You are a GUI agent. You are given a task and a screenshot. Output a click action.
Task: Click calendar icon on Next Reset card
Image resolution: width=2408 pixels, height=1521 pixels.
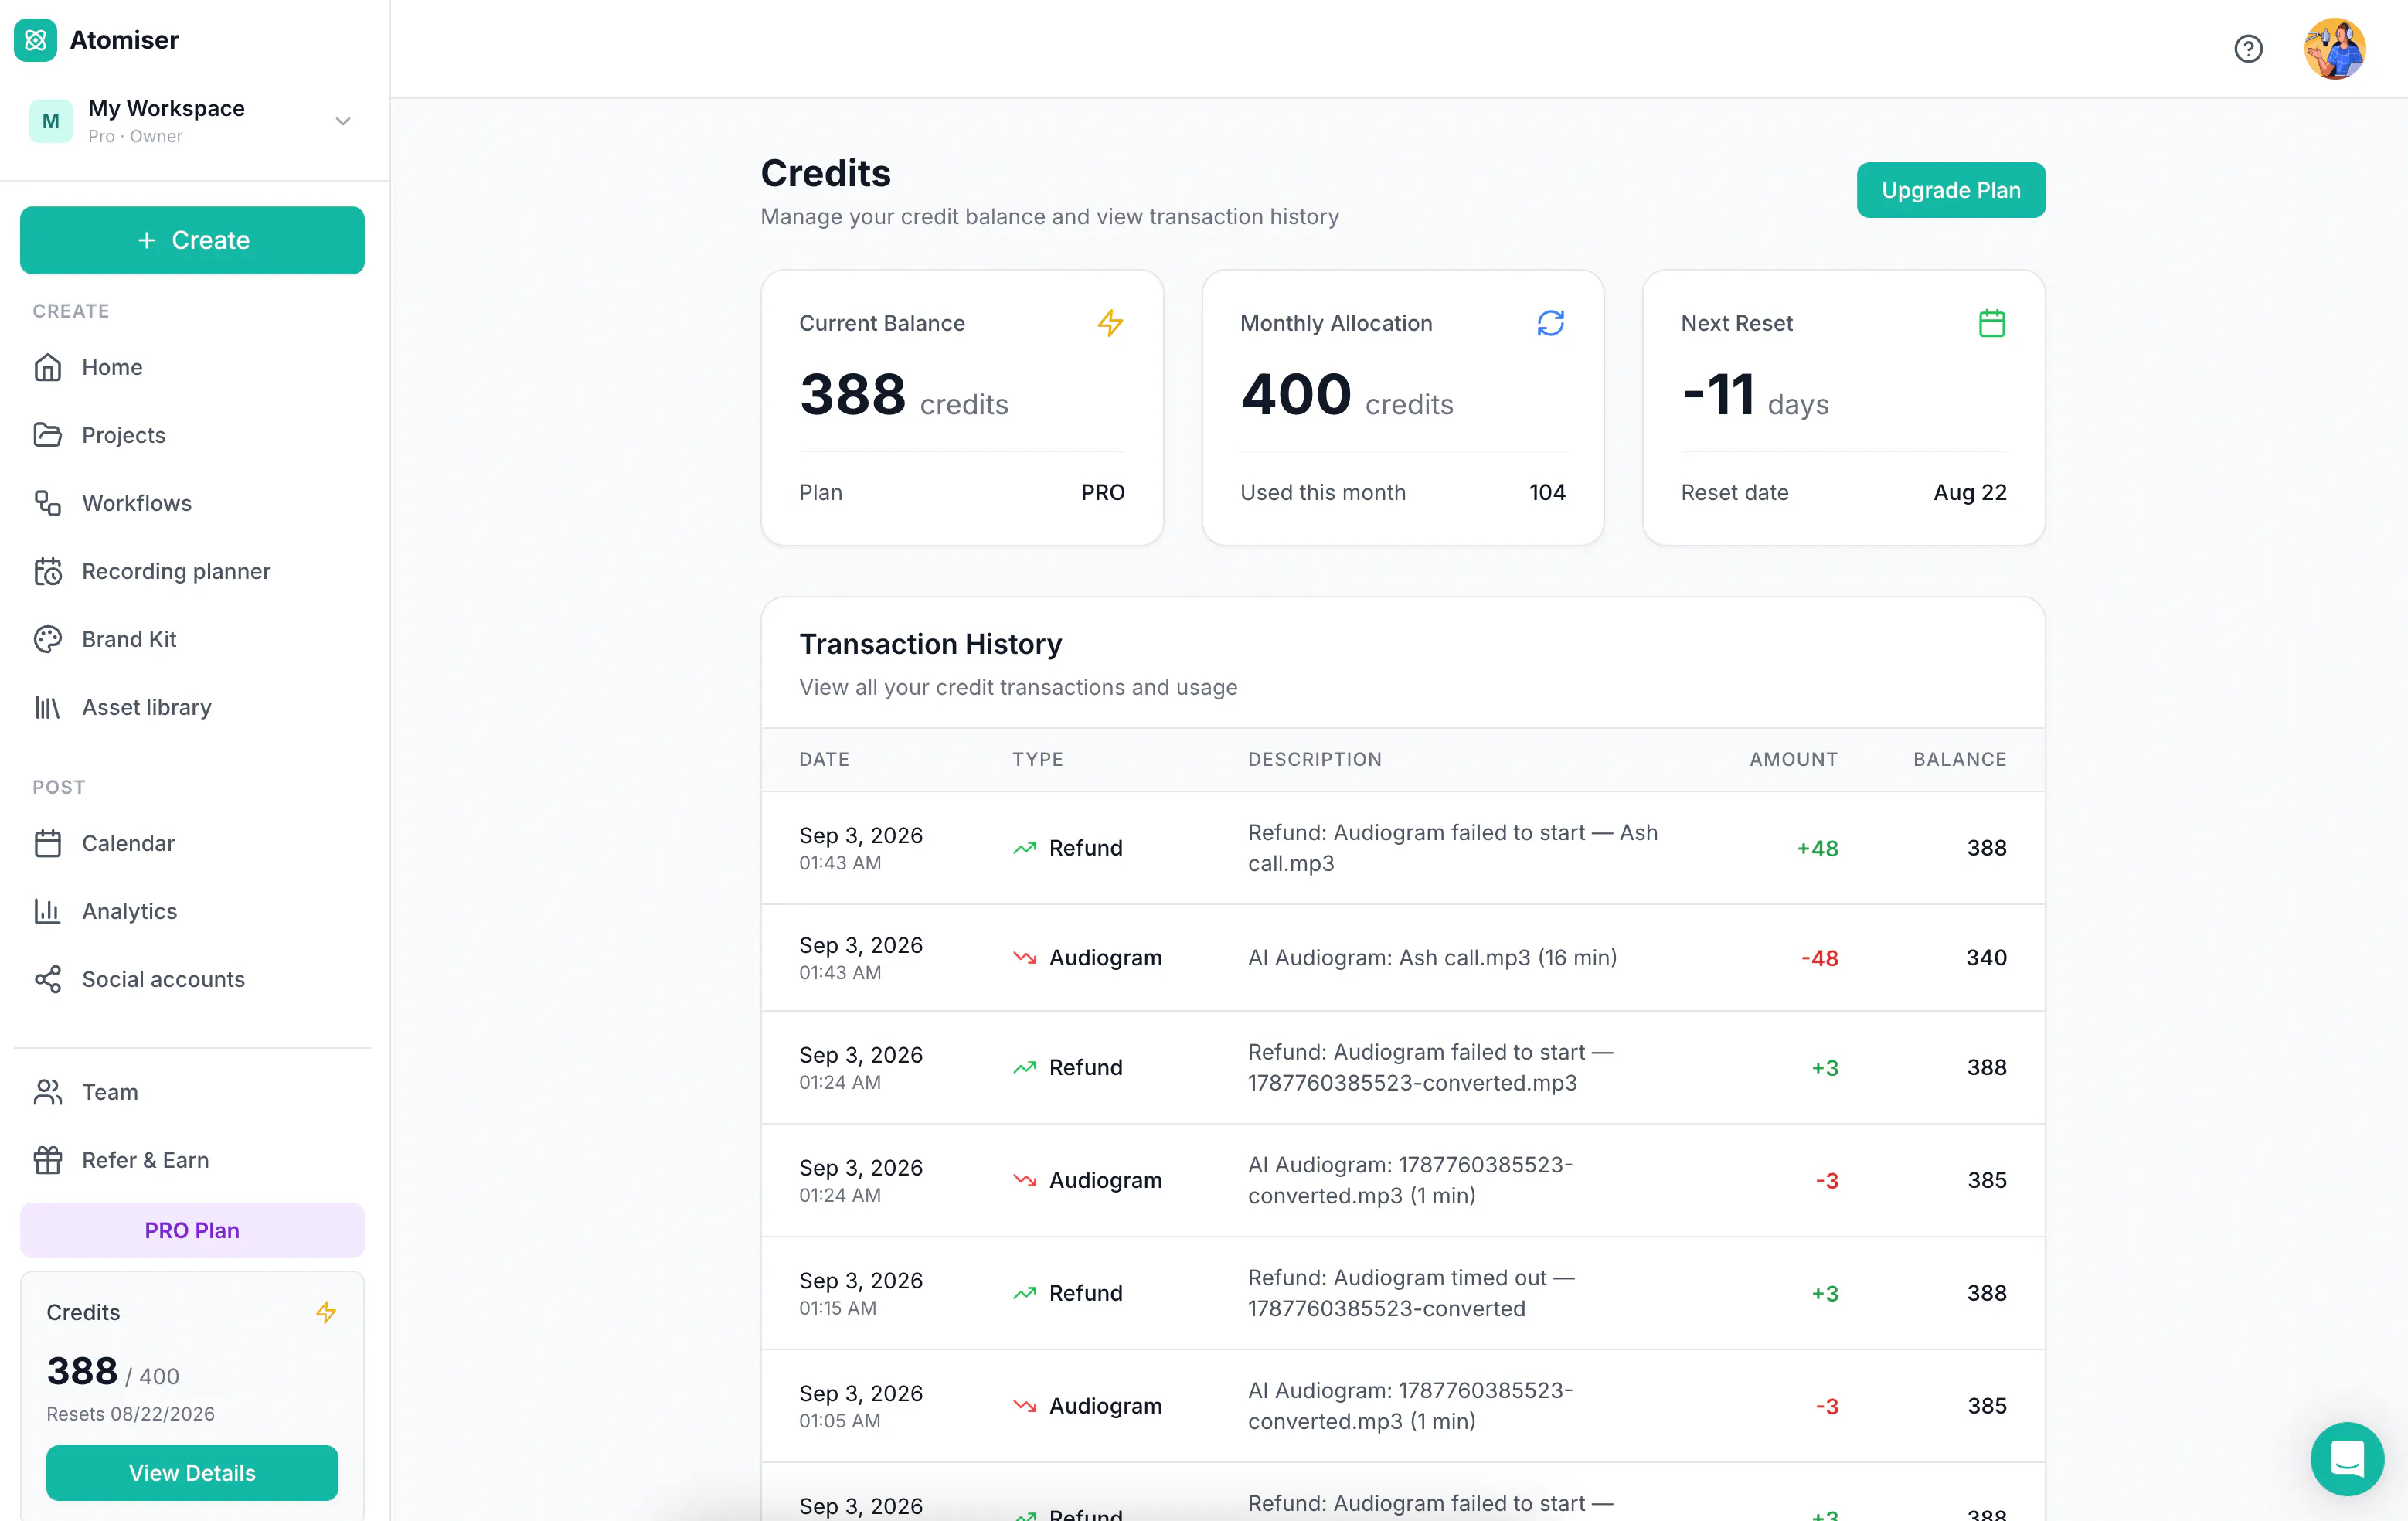[1992, 323]
